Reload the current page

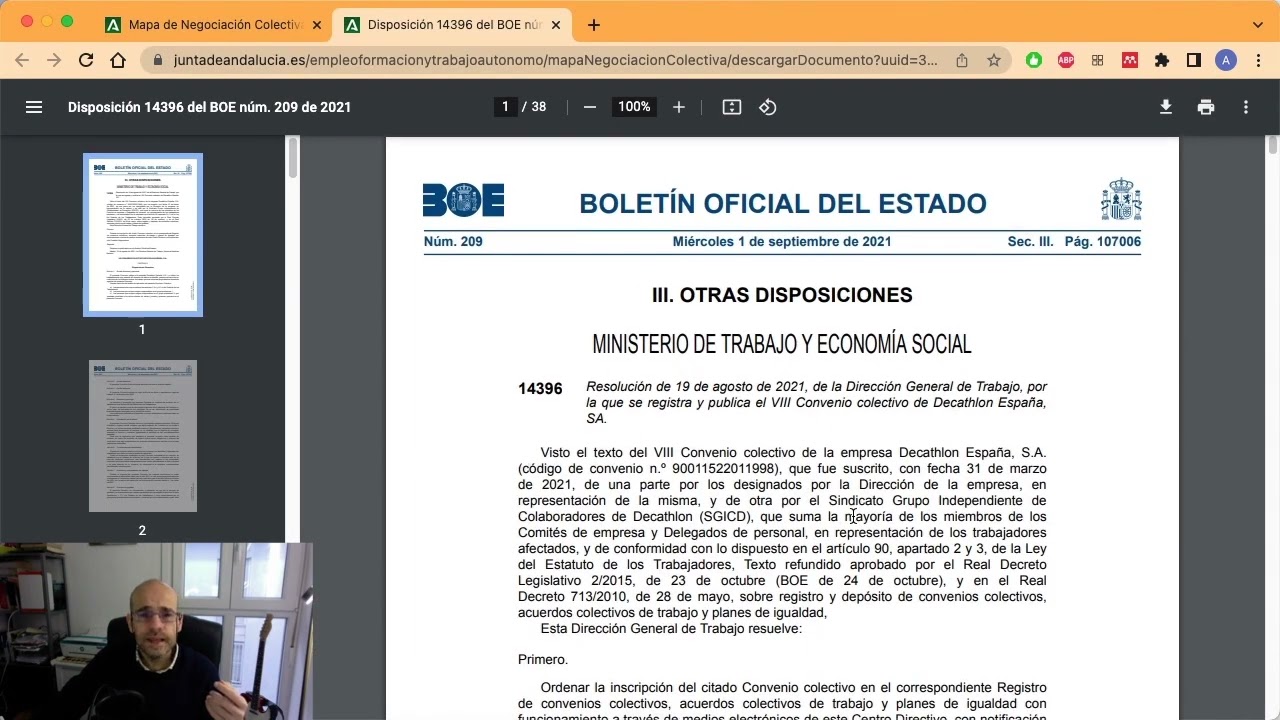coord(86,60)
